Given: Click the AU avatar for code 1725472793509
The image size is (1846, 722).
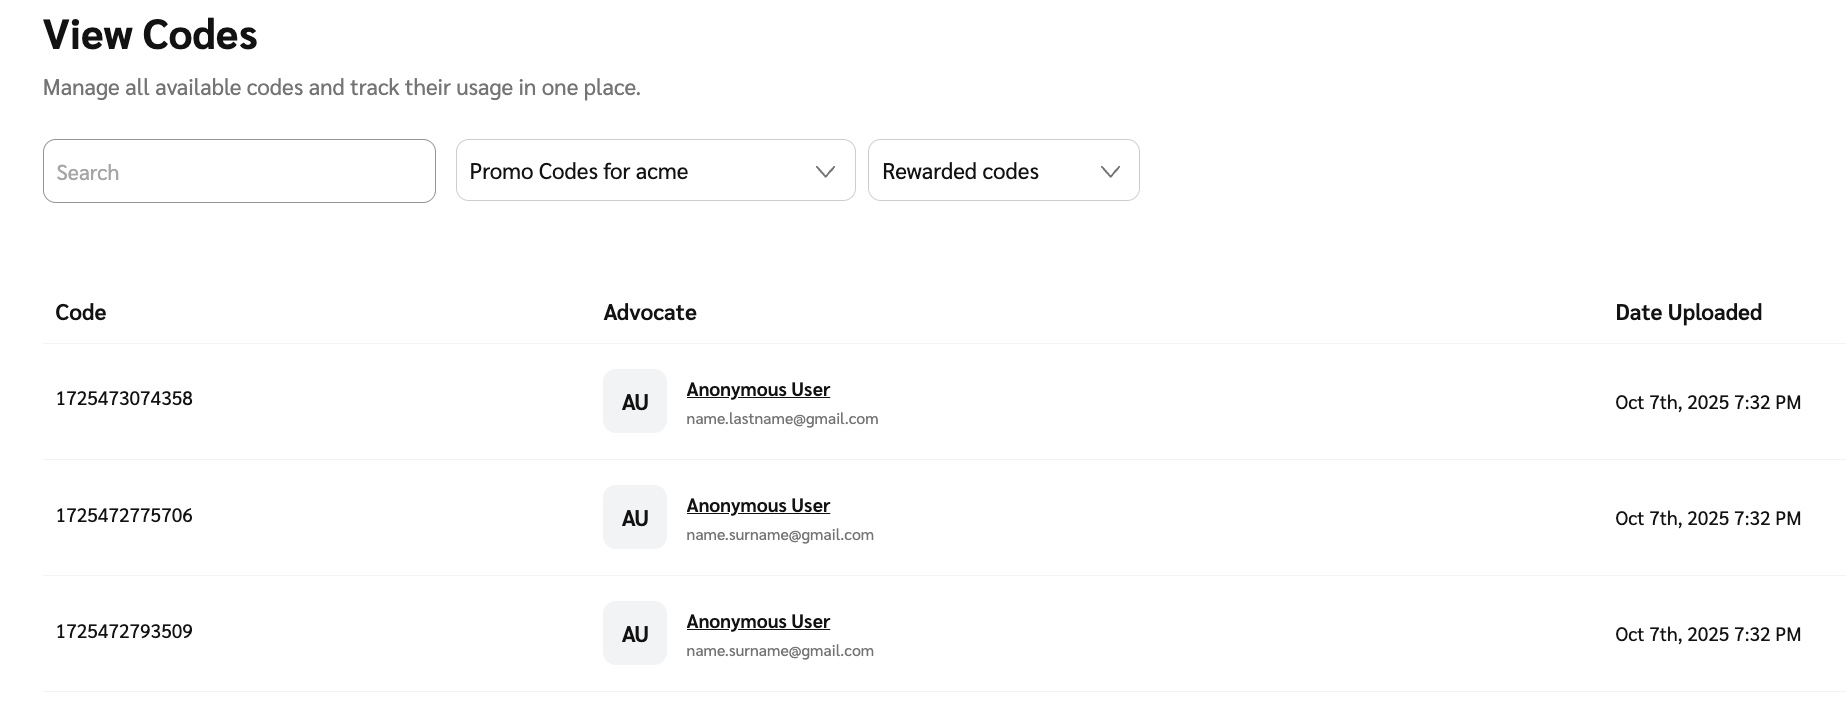Looking at the screenshot, I should [635, 634].
